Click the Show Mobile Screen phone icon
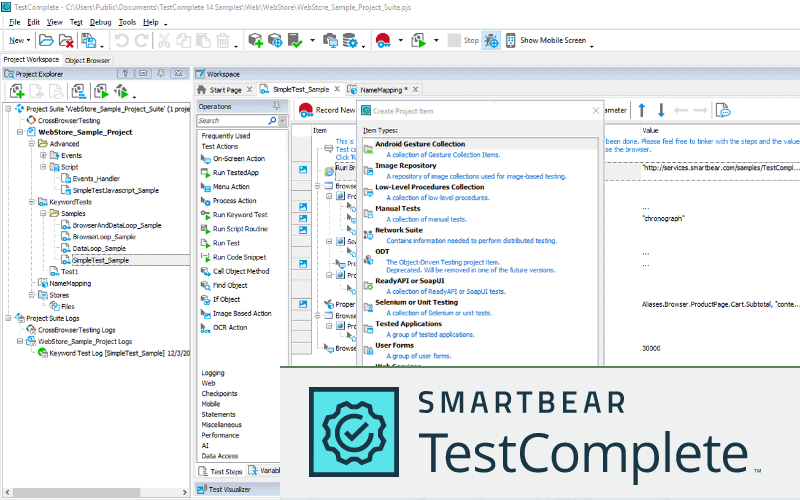 point(510,40)
